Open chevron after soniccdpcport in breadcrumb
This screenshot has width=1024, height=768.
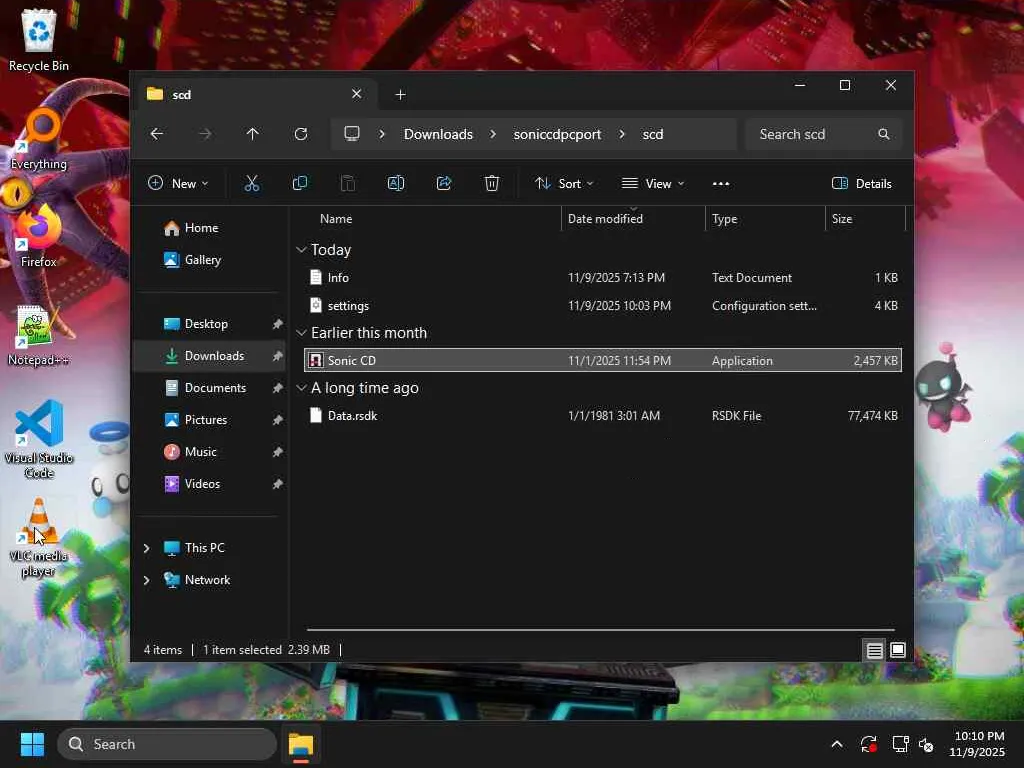pos(622,134)
